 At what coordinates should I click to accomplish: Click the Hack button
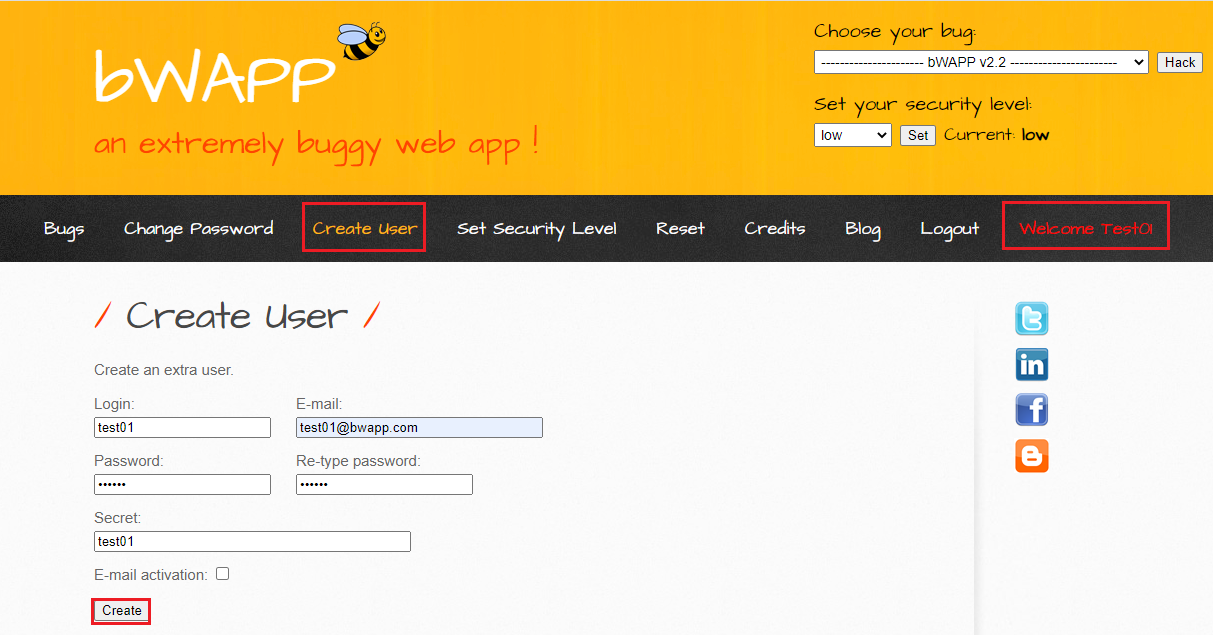pos(1180,62)
